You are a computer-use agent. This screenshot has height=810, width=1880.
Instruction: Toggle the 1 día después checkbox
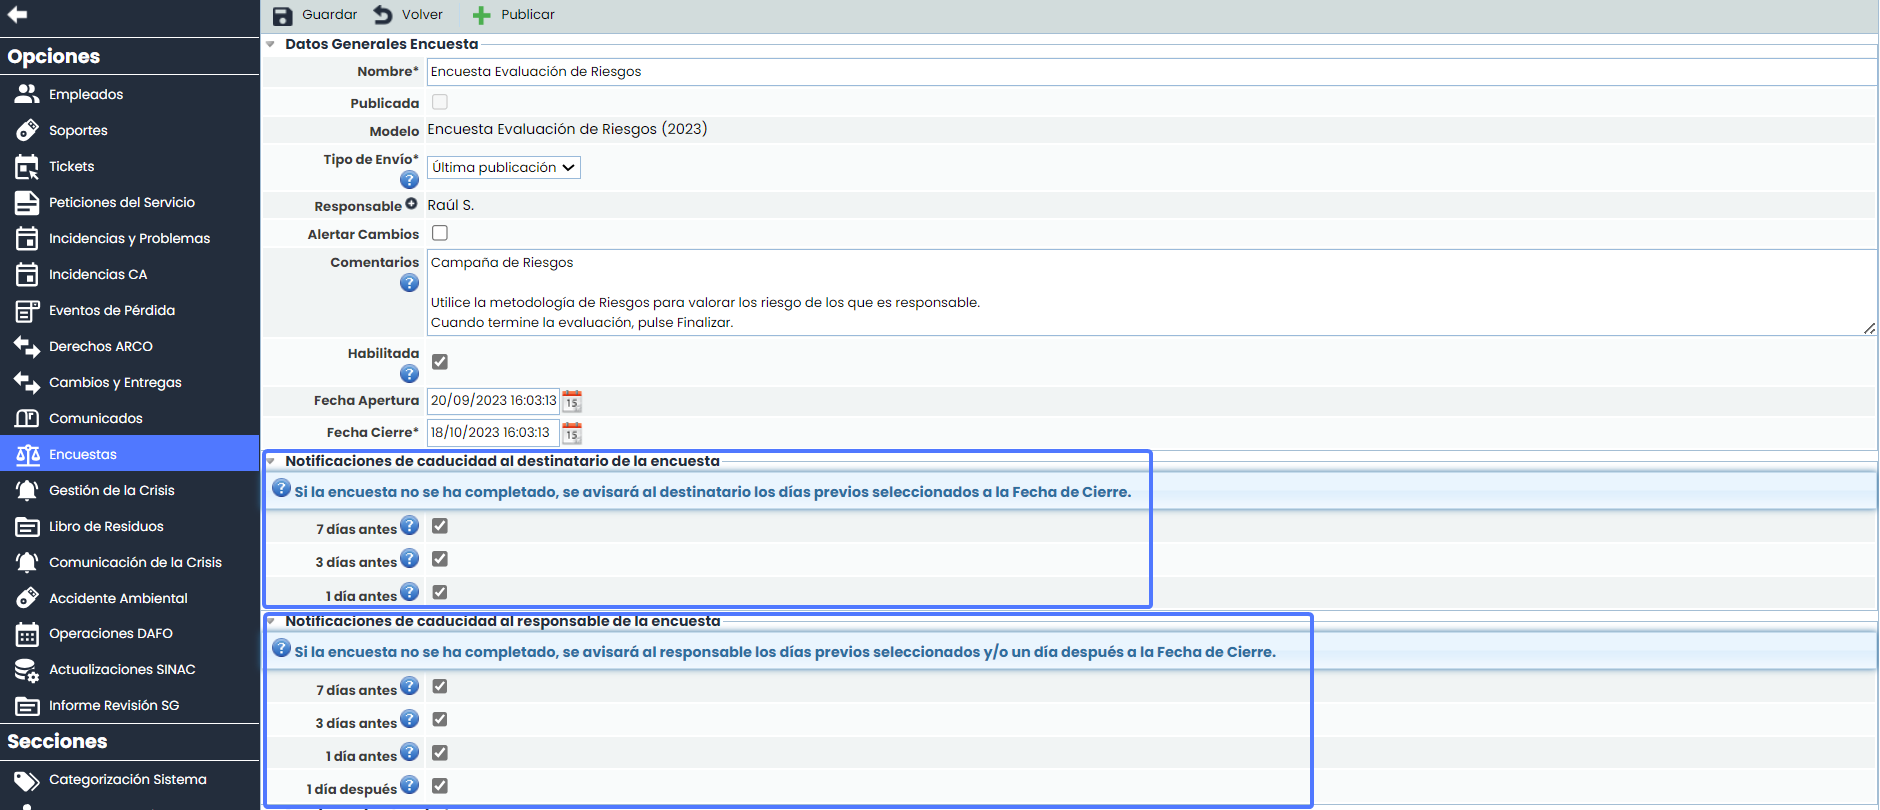click(x=440, y=786)
